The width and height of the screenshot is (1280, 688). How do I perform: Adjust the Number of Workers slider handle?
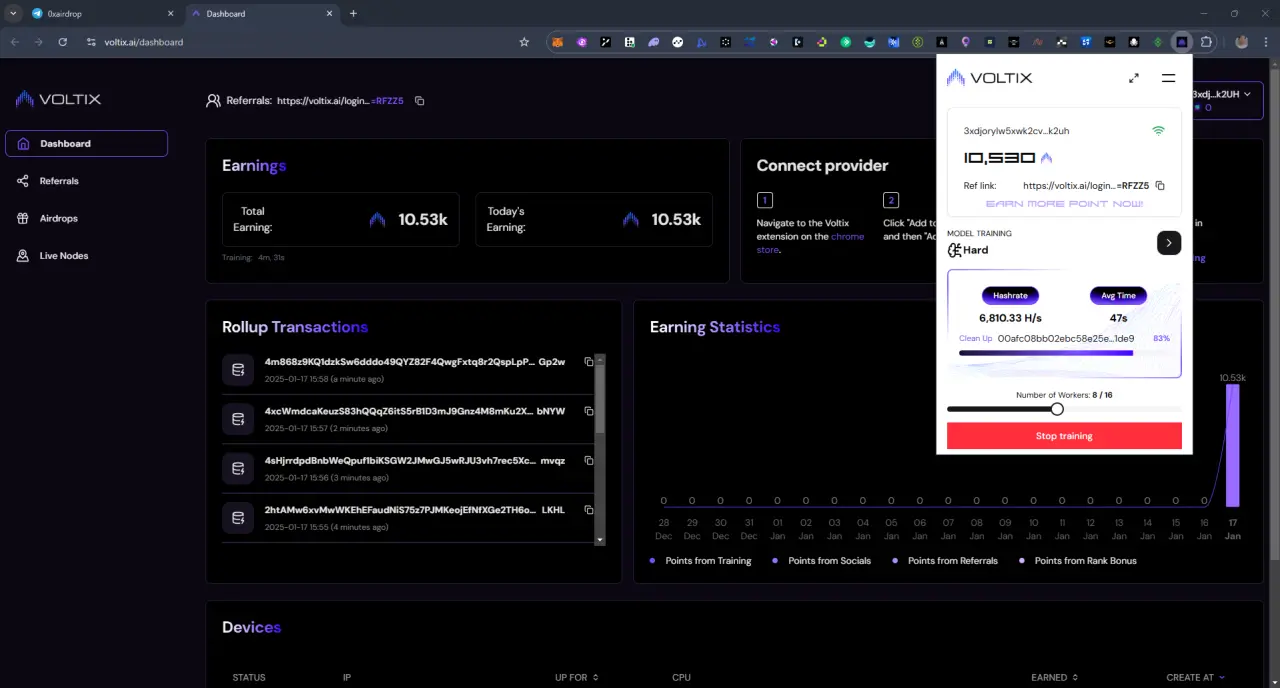coord(1057,409)
